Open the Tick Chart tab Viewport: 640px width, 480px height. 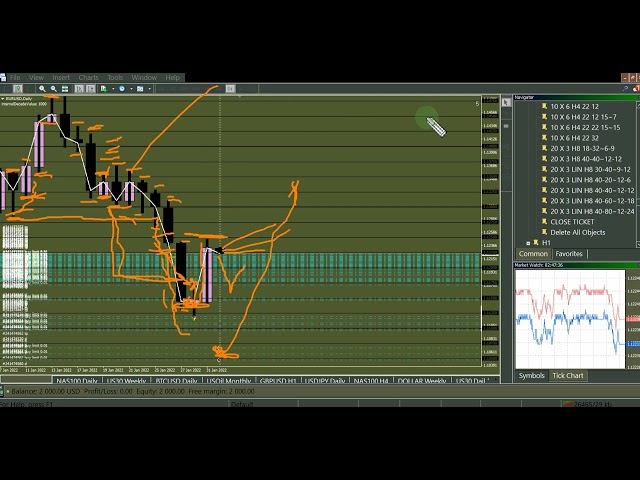(x=568, y=375)
